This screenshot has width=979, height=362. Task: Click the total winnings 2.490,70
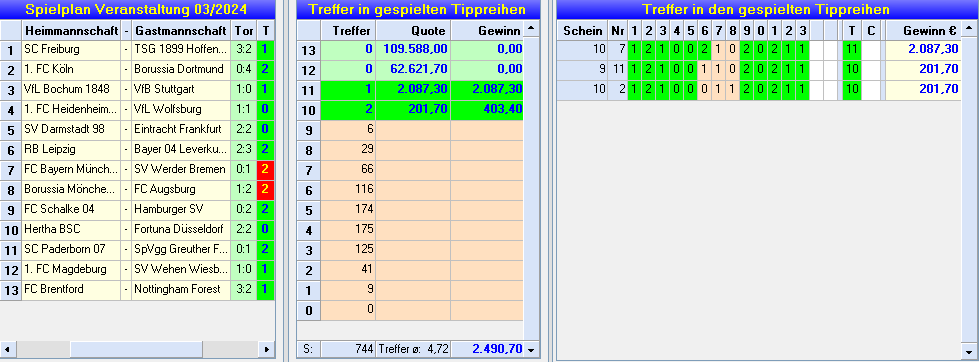(486, 350)
